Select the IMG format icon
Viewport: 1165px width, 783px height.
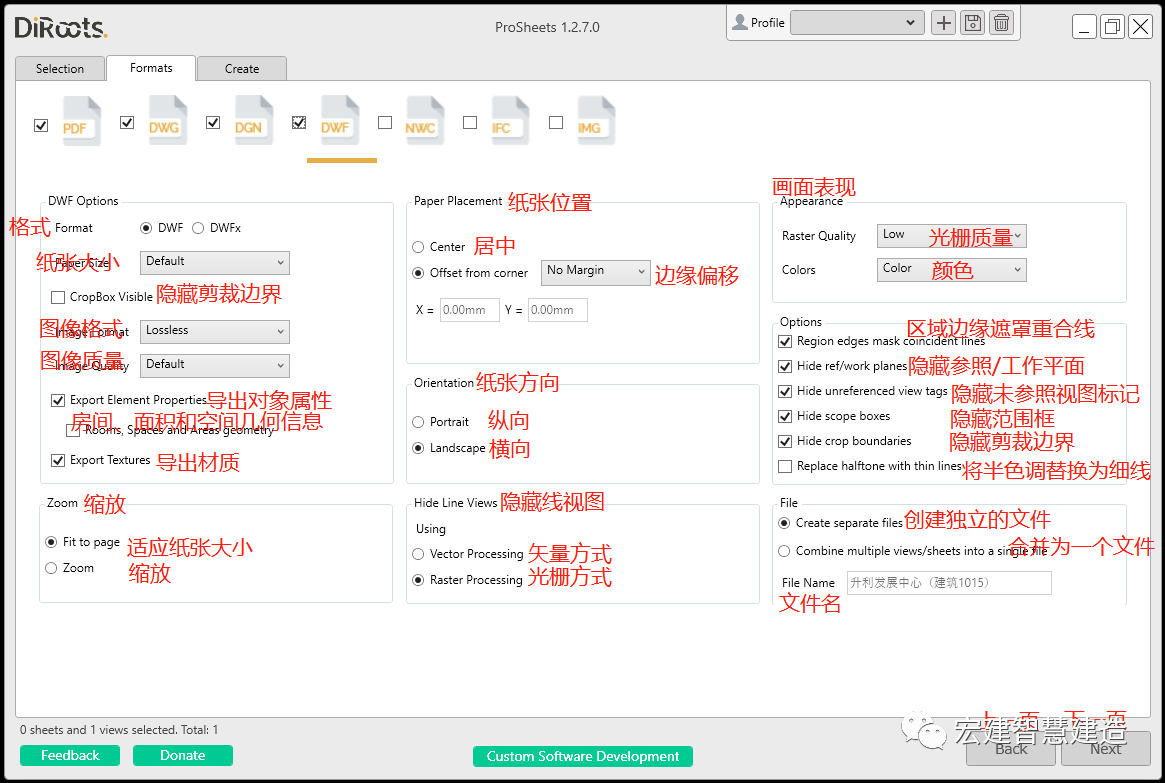click(x=596, y=120)
